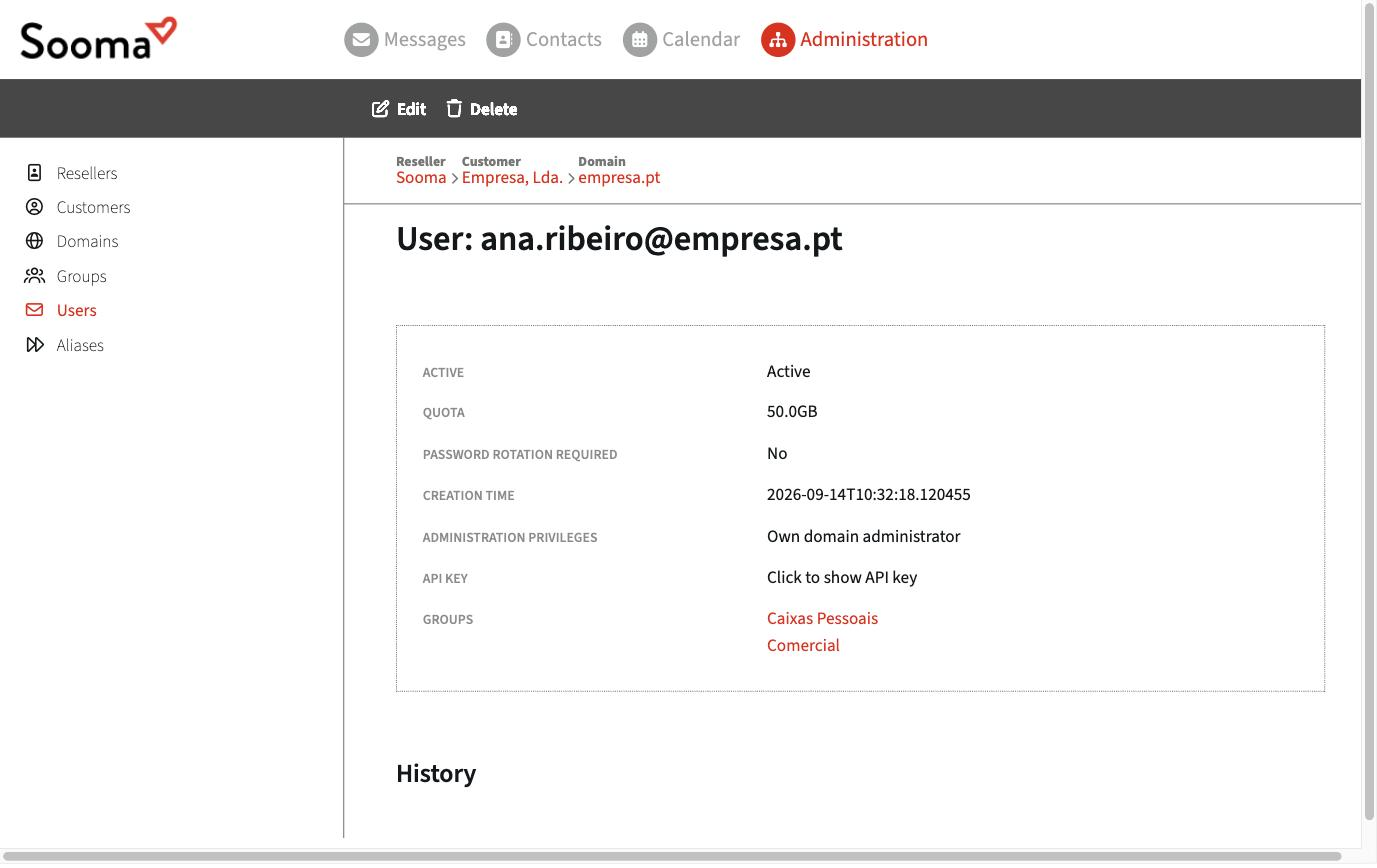
Task: Click the Delete label in toolbar
Action: (x=493, y=110)
